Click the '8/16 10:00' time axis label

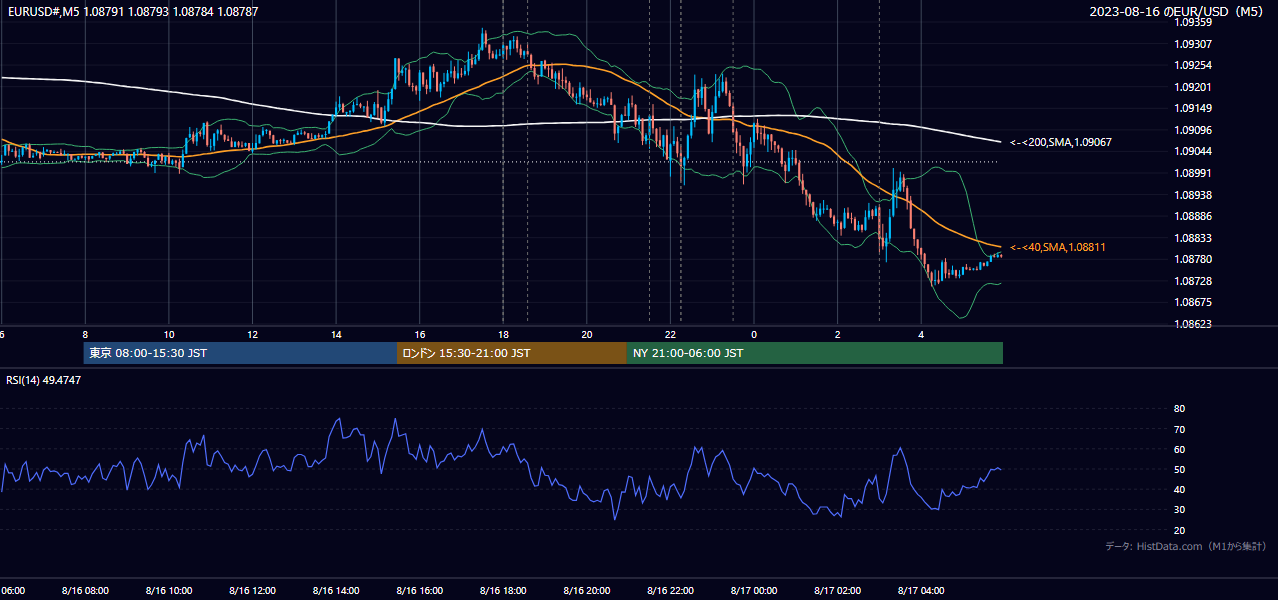pyautogui.click(x=168, y=591)
